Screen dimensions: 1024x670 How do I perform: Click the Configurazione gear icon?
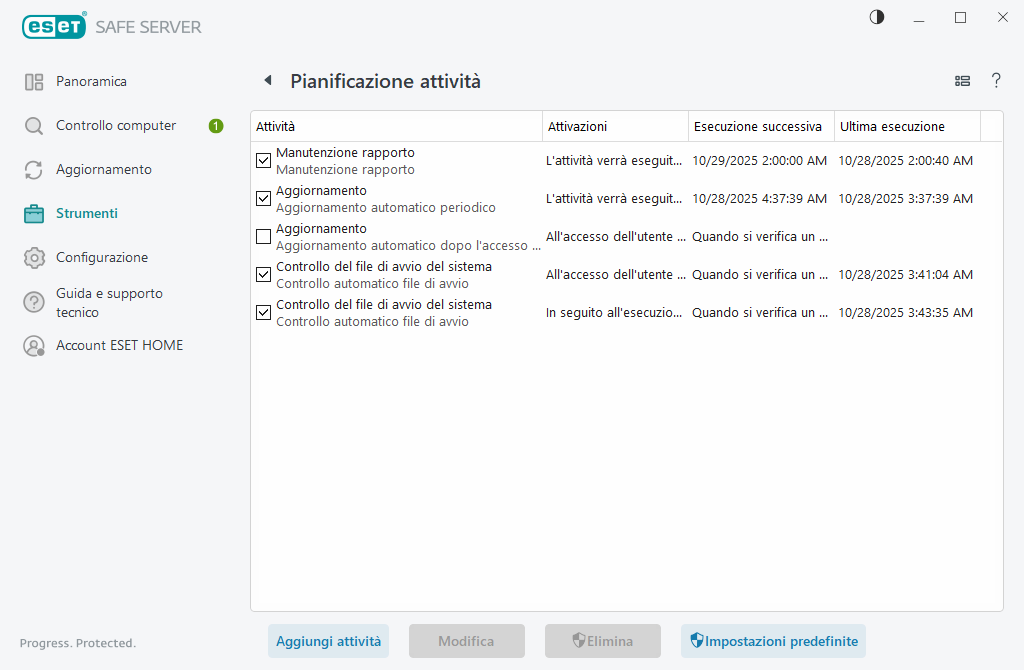(34, 258)
